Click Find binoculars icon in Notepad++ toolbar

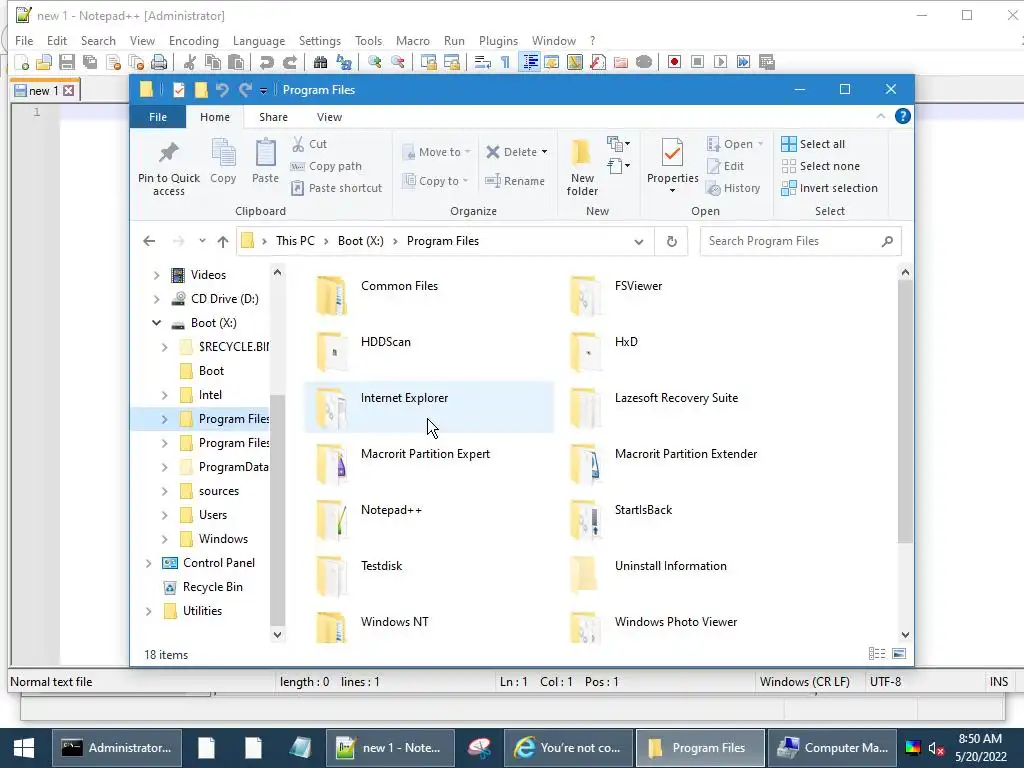click(320, 62)
